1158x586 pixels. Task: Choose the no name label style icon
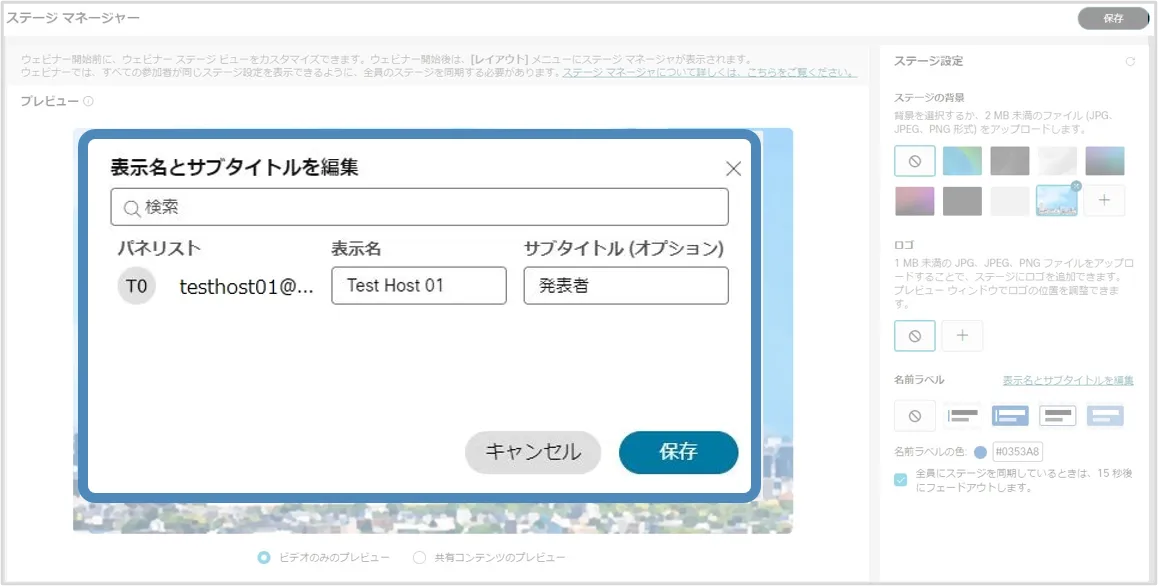coord(914,415)
